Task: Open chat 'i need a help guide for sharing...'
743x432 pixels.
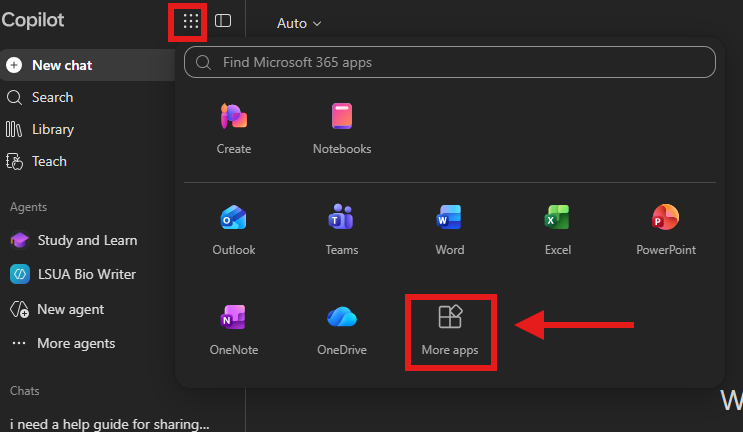Action: [109, 424]
